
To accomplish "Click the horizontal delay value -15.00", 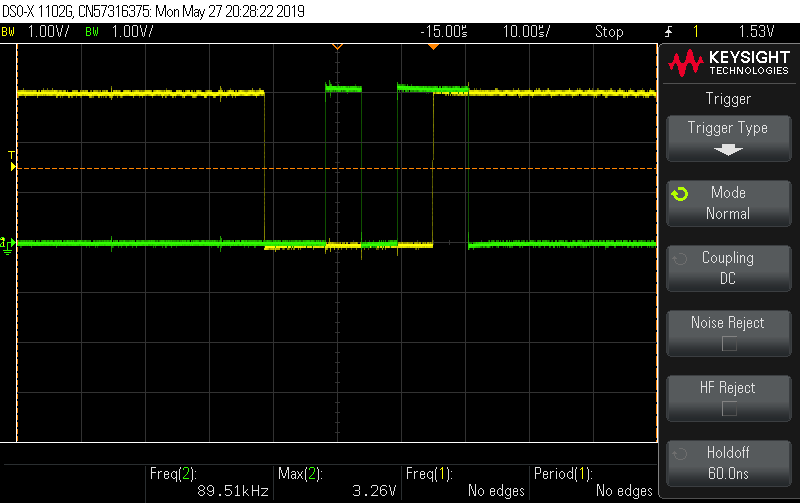I will pyautogui.click(x=443, y=32).
